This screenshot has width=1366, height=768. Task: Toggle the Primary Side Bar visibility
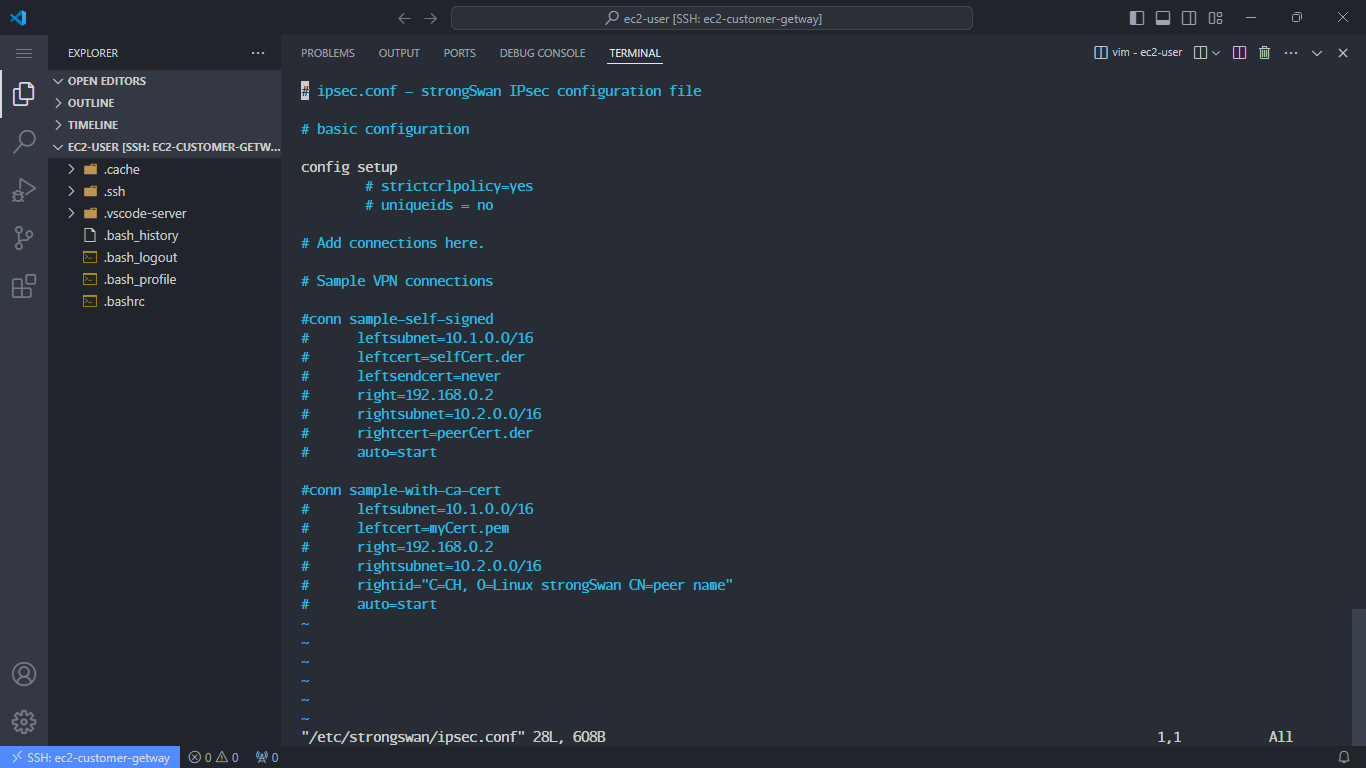[1137, 17]
